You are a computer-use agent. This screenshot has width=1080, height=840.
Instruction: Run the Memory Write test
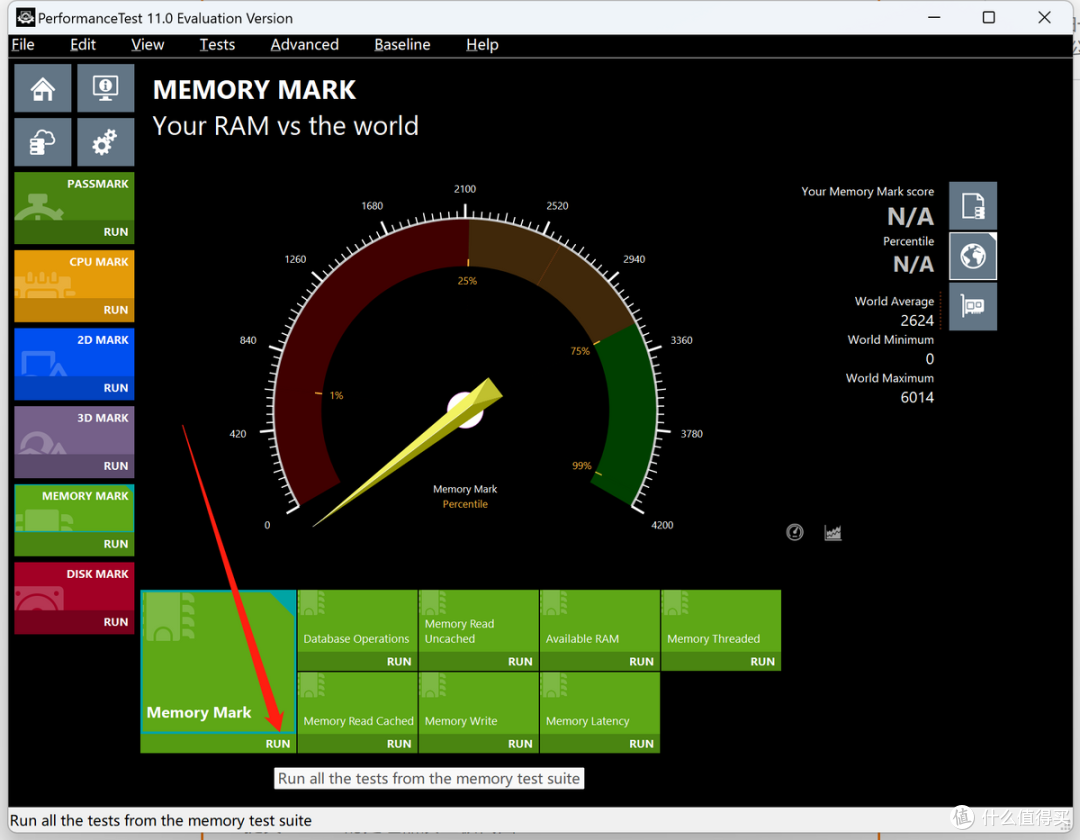[x=520, y=744]
